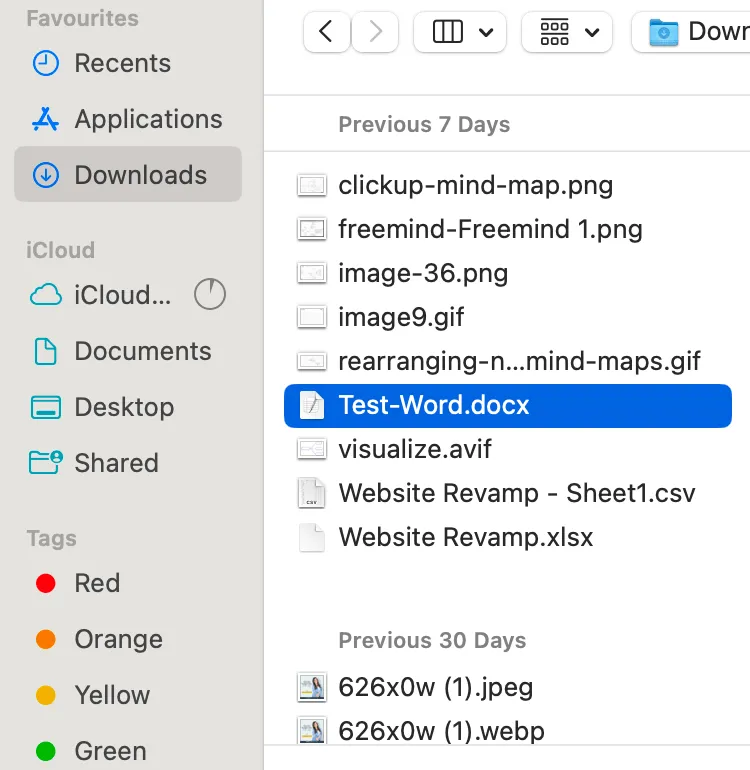Select Website Revamp - Sheet1.csv icon
Viewport: 750px width, 770px height.
(x=313, y=493)
